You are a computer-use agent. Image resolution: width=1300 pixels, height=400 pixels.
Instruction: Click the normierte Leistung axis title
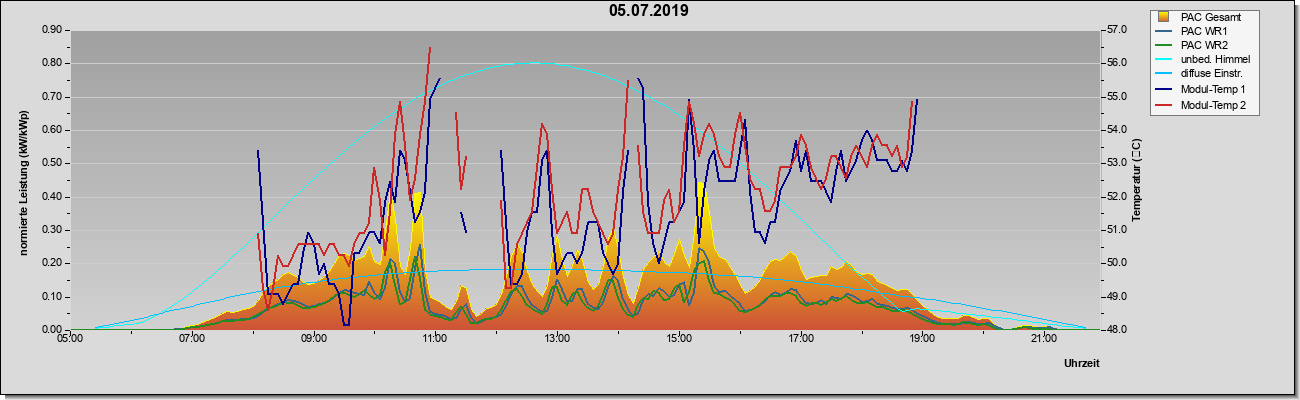click(x=23, y=185)
